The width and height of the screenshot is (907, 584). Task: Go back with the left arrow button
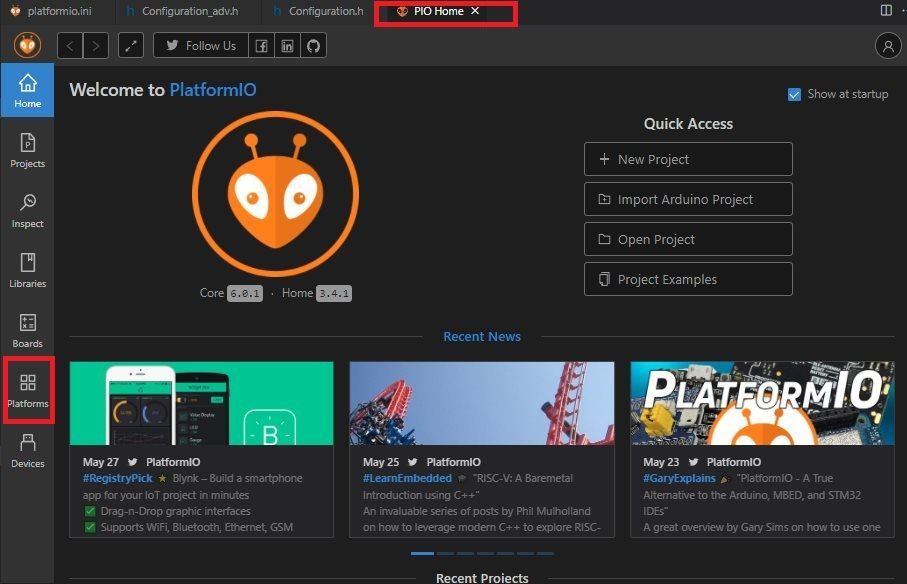click(x=70, y=46)
